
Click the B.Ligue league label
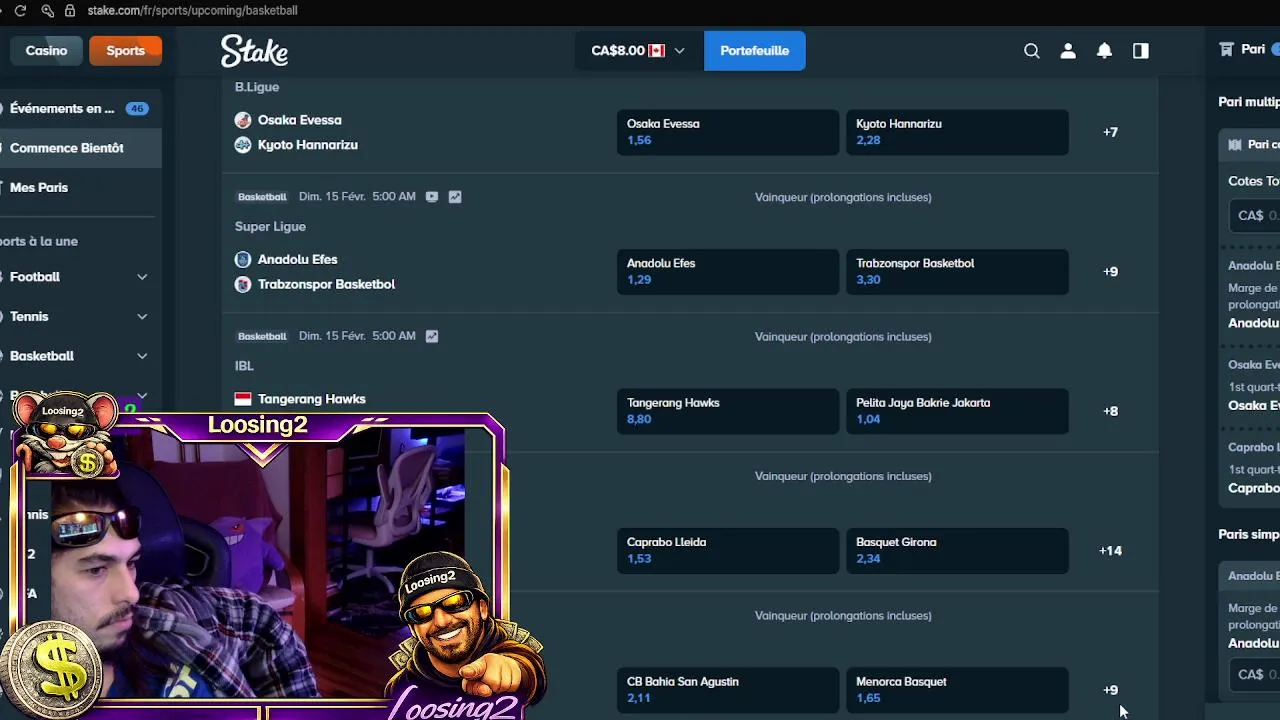tap(257, 87)
